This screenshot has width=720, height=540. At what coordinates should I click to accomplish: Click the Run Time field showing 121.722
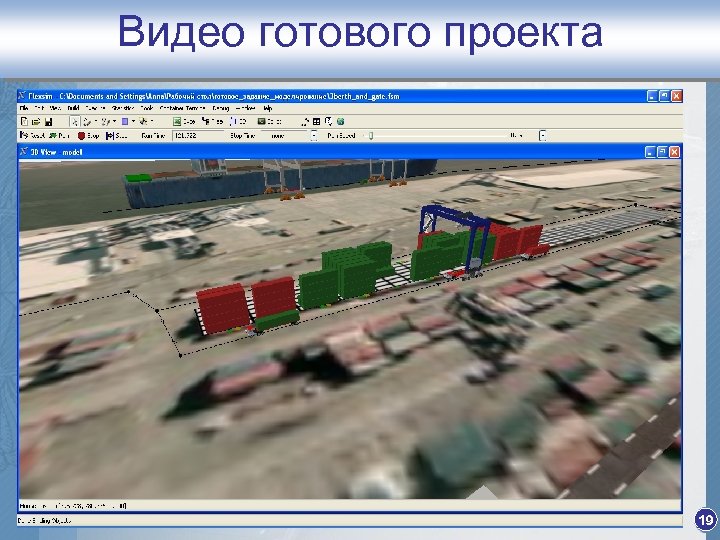[197, 135]
